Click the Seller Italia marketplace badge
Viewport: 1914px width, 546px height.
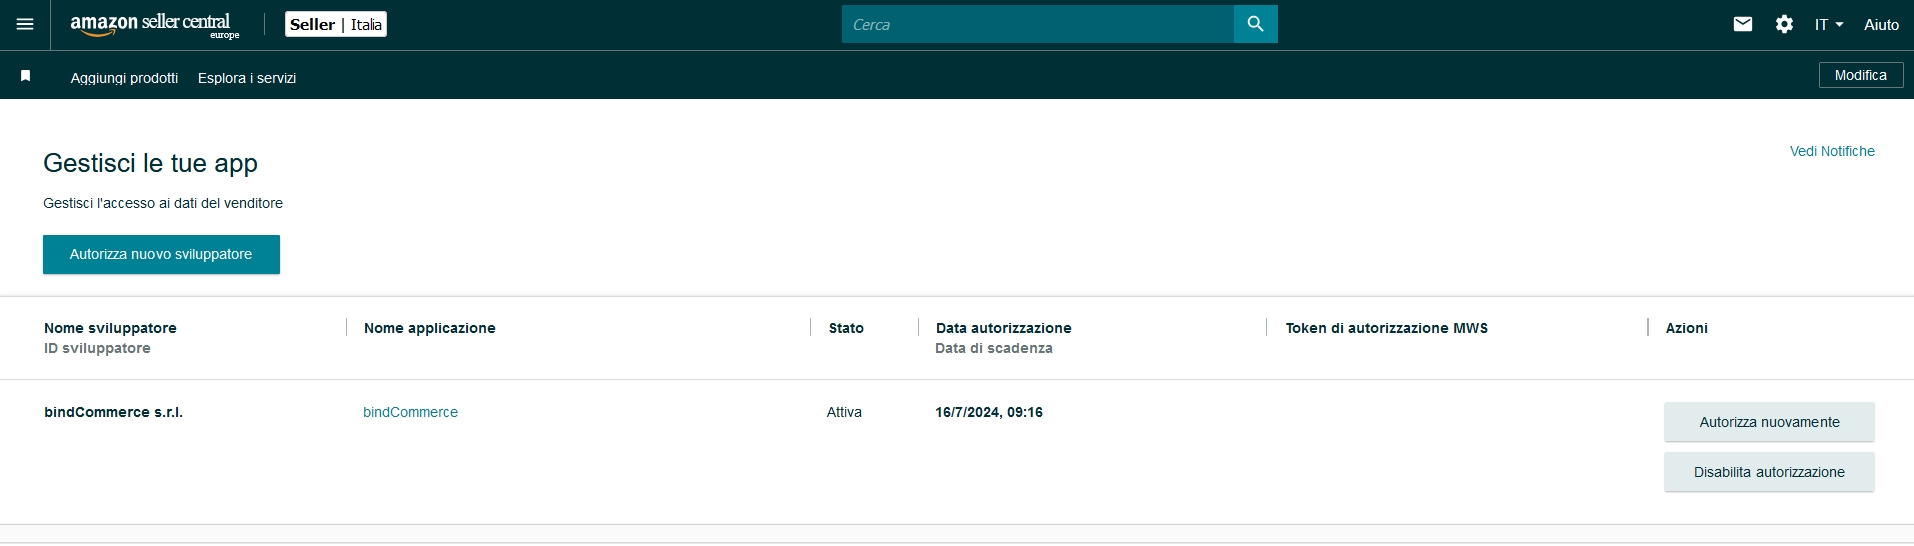(336, 24)
